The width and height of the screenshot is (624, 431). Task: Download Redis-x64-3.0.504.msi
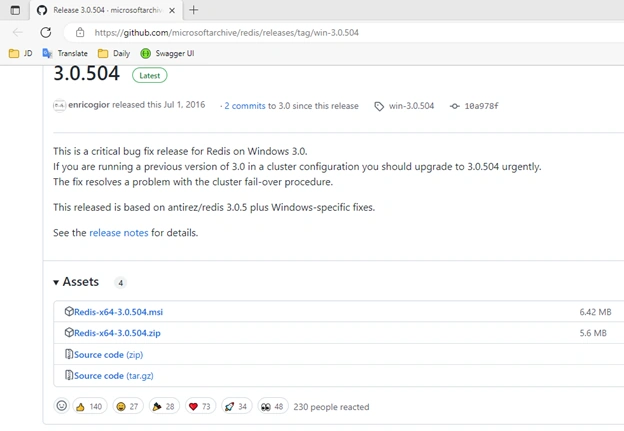119,312
